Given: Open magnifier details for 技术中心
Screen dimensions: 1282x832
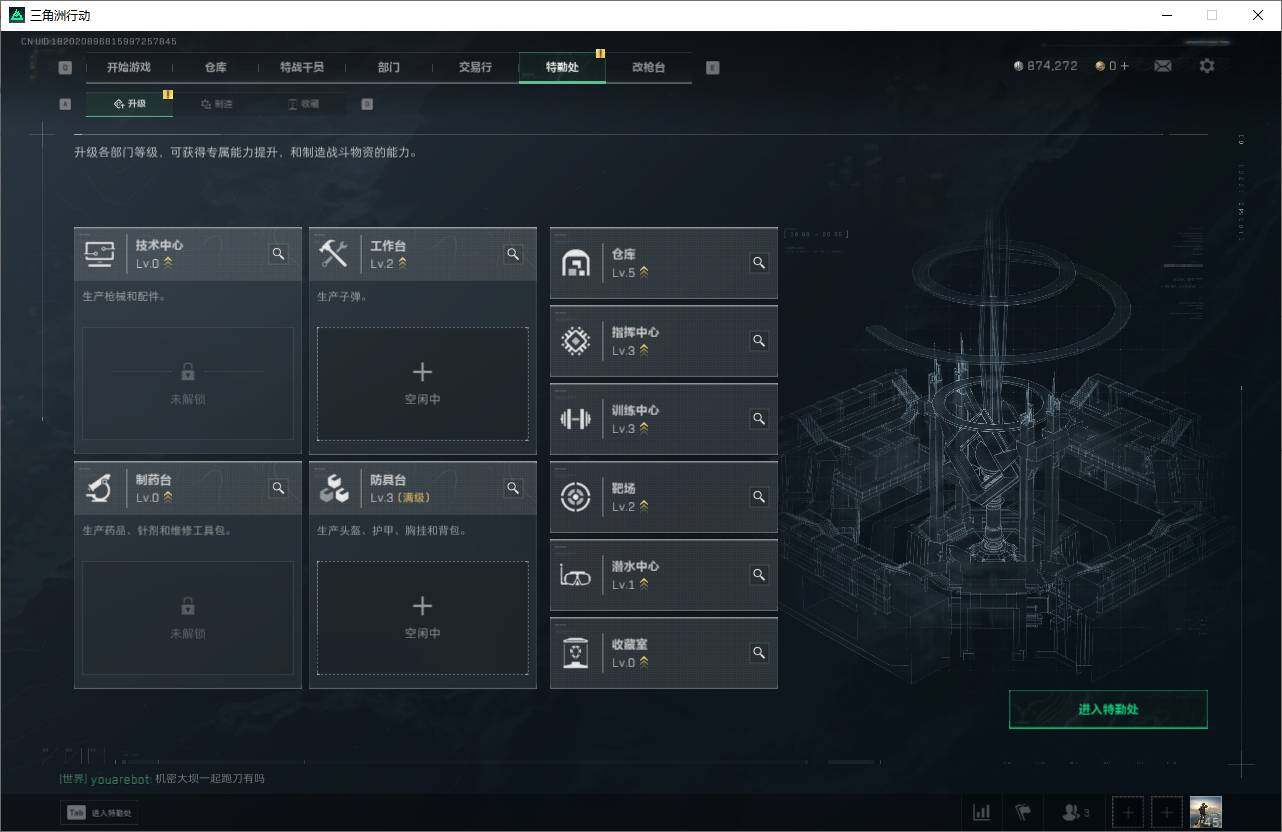Looking at the screenshot, I should click(279, 254).
